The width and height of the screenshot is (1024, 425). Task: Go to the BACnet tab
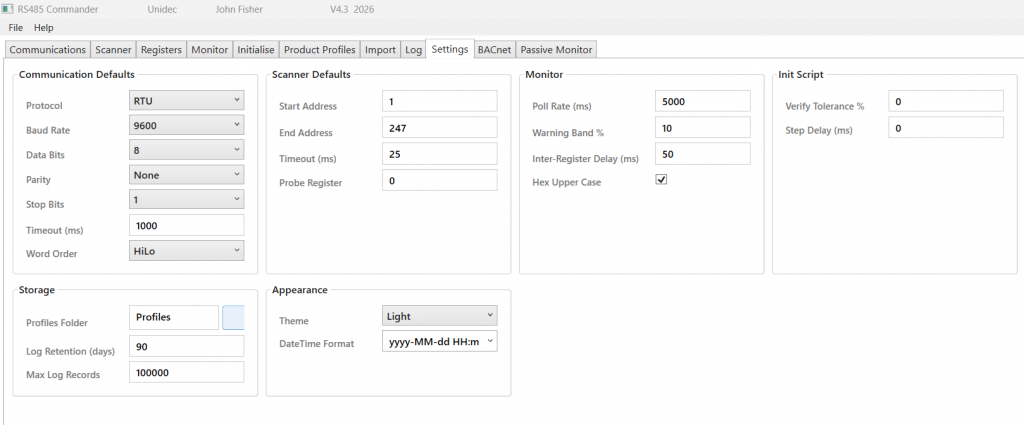tap(495, 49)
